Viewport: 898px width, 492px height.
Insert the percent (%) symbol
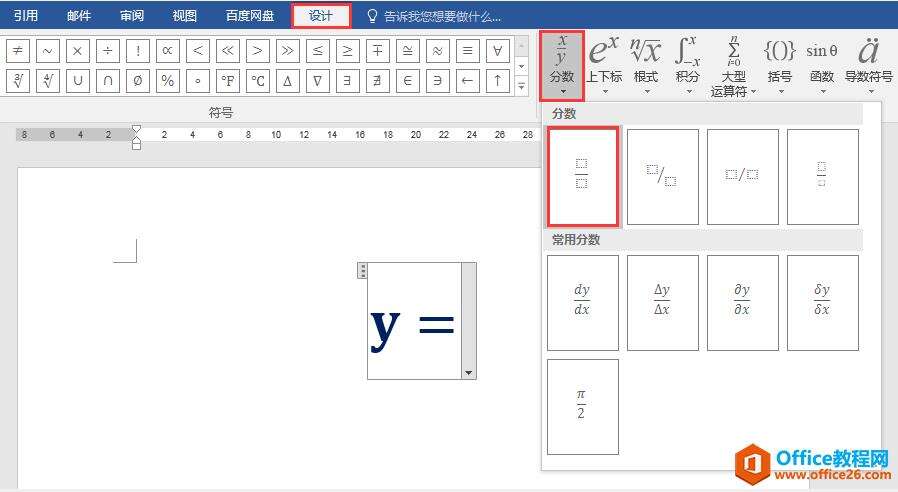coord(167,81)
